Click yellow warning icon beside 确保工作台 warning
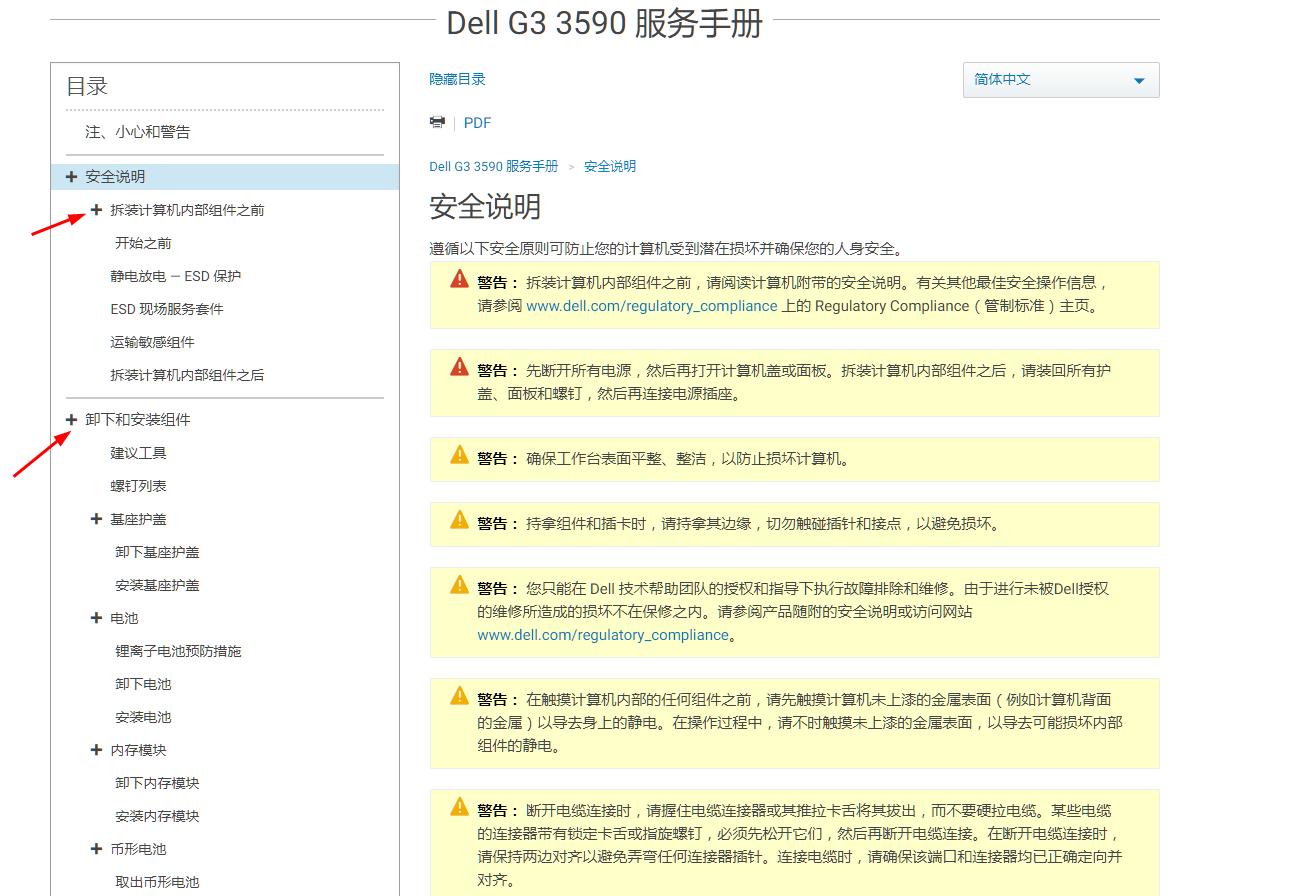 [x=457, y=457]
